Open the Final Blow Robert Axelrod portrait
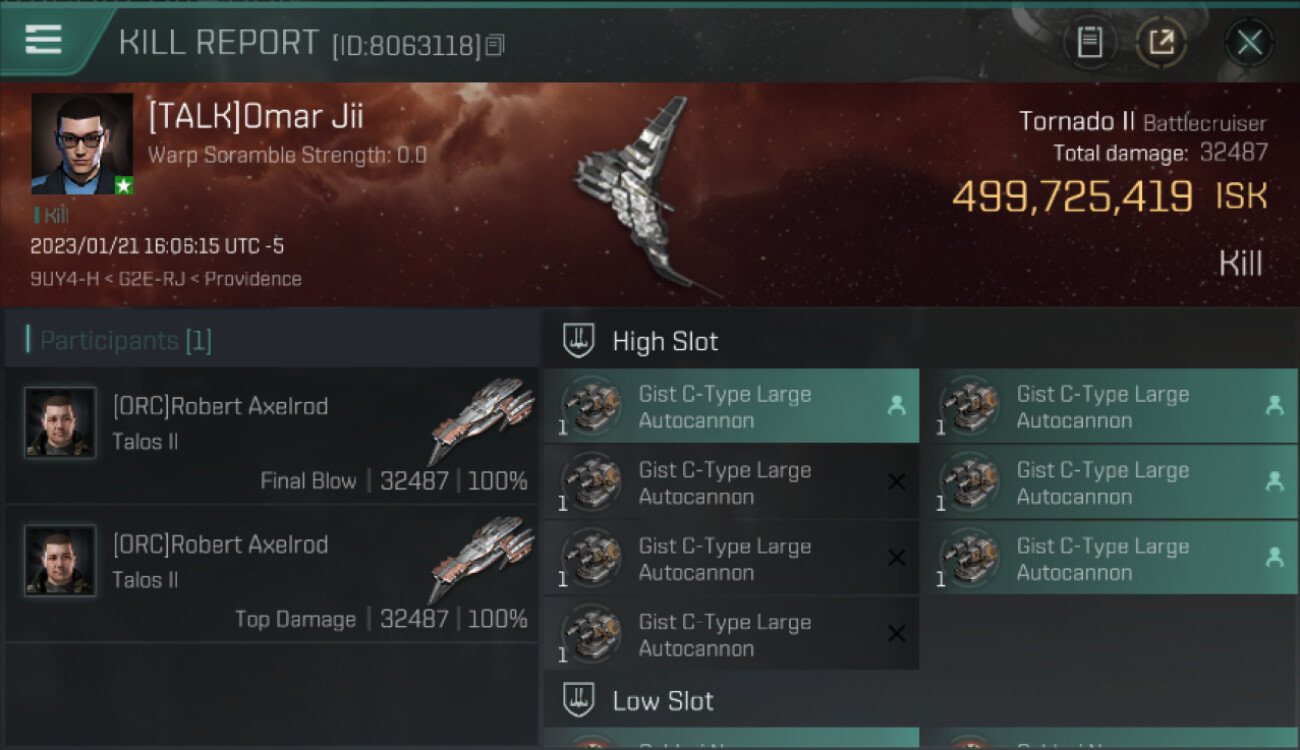 click(x=60, y=423)
